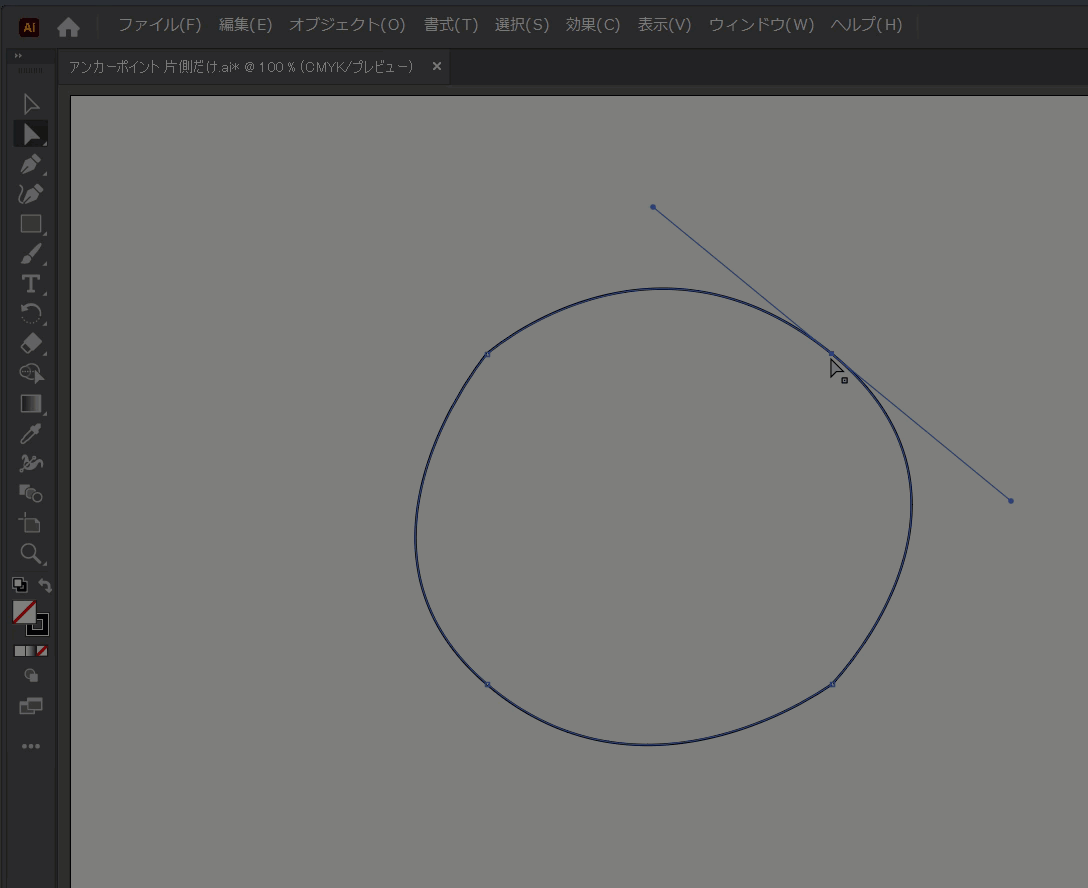1088x888 pixels.
Task: Open the 表示(V) menu
Action: [664, 25]
